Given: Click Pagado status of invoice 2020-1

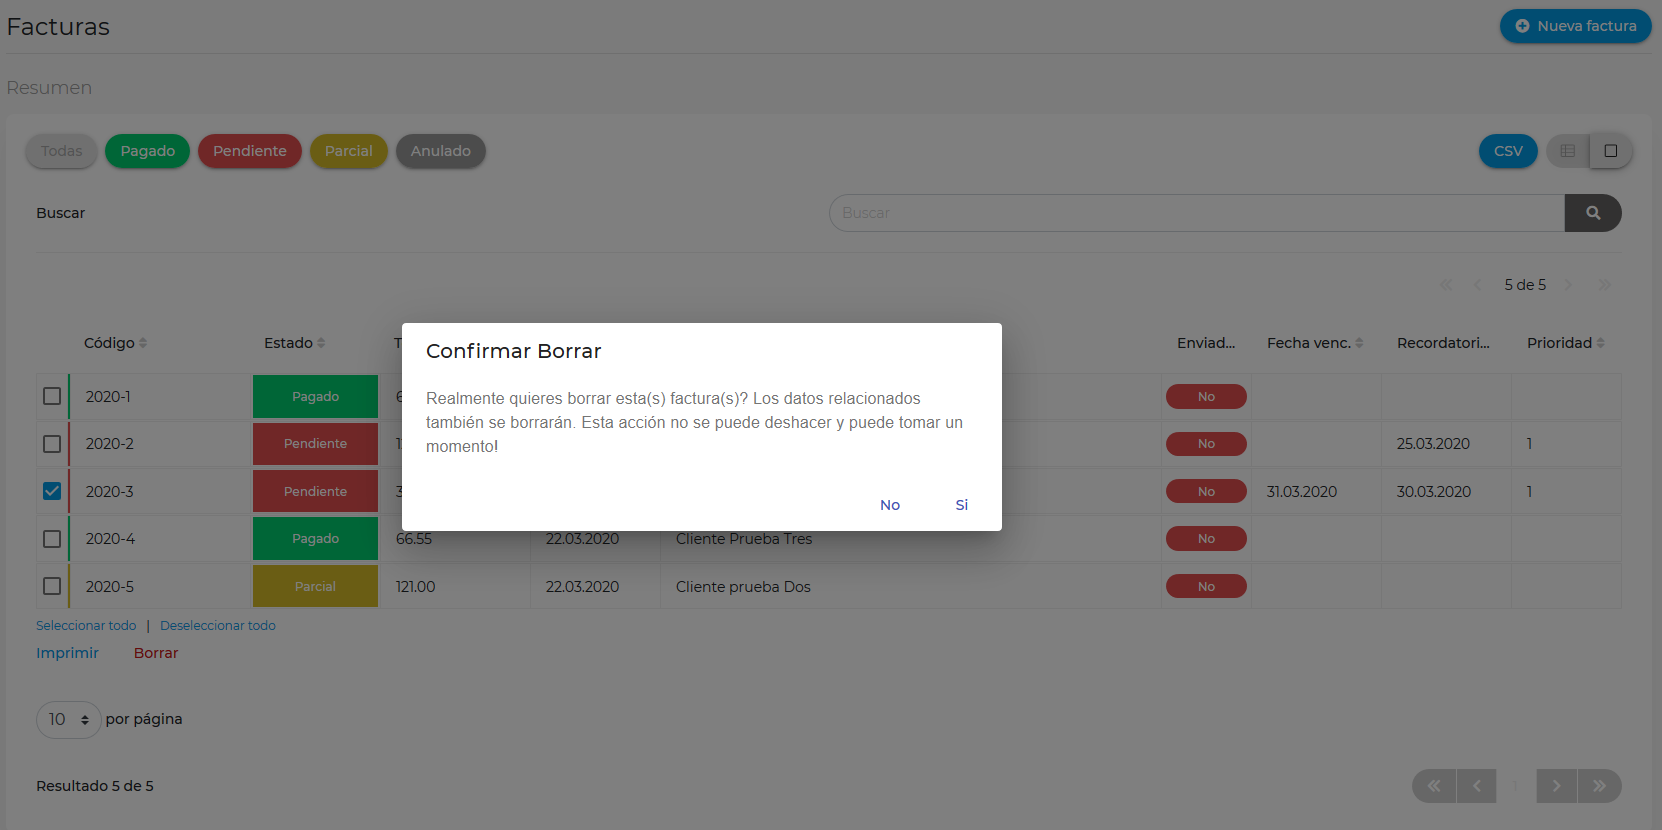Looking at the screenshot, I should click(315, 396).
